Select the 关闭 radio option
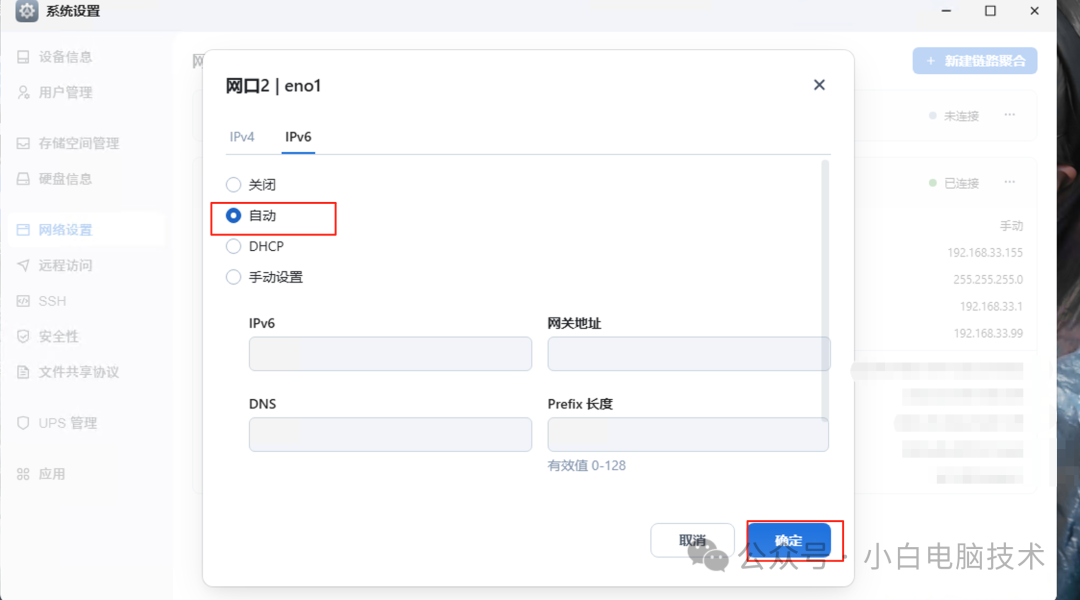 tap(235, 184)
